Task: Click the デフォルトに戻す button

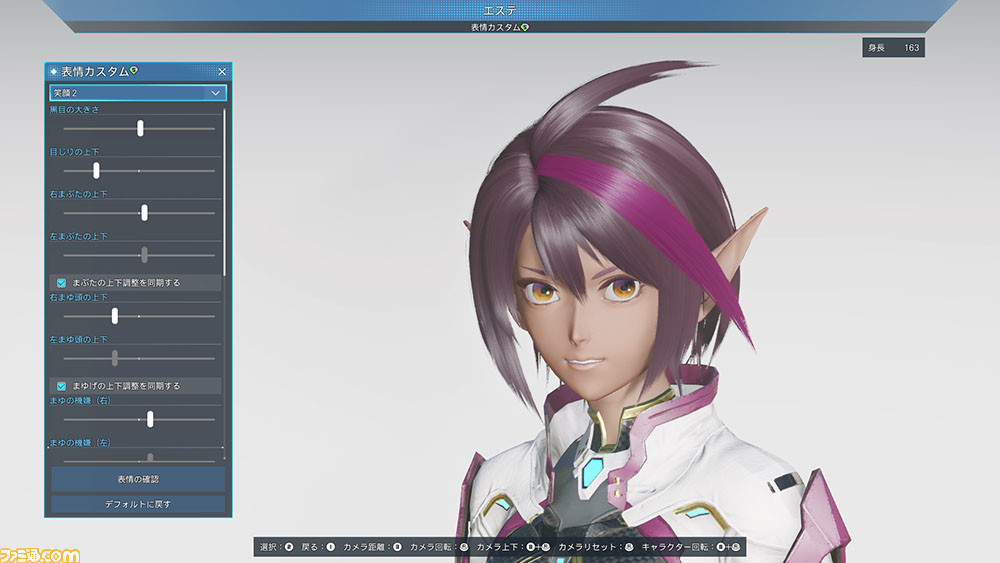Action: pos(138,504)
